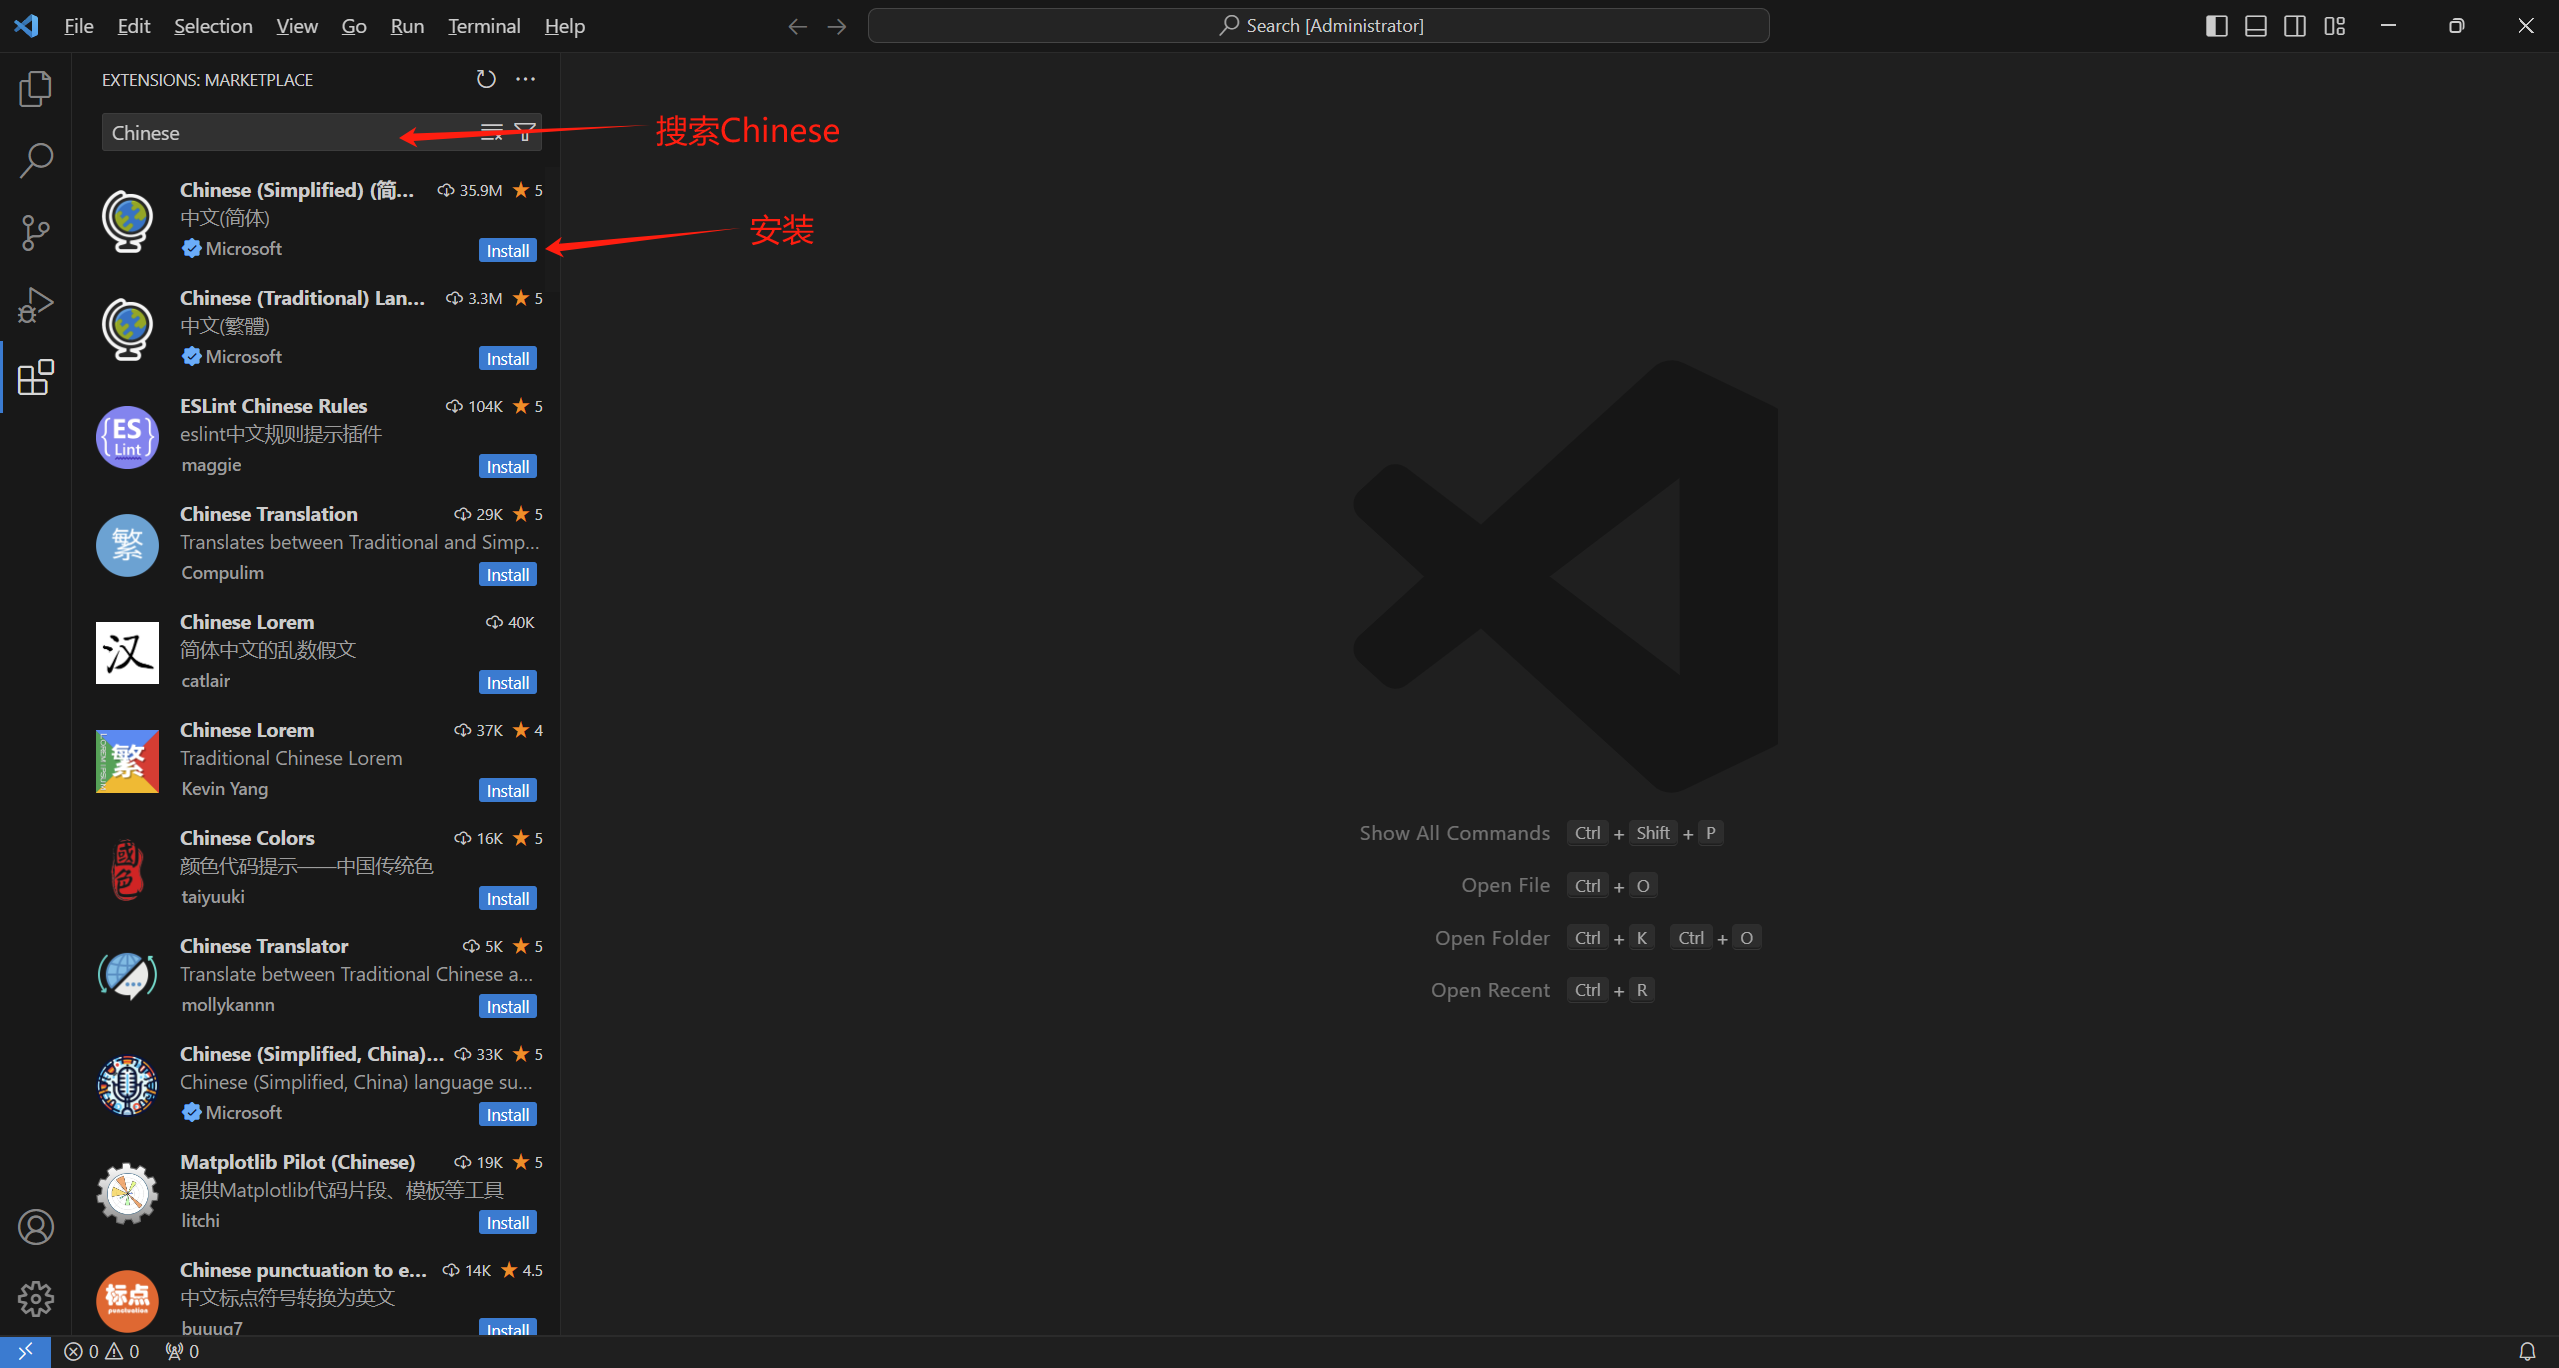
Task: Open the Explorer view icon
Action: (35, 89)
